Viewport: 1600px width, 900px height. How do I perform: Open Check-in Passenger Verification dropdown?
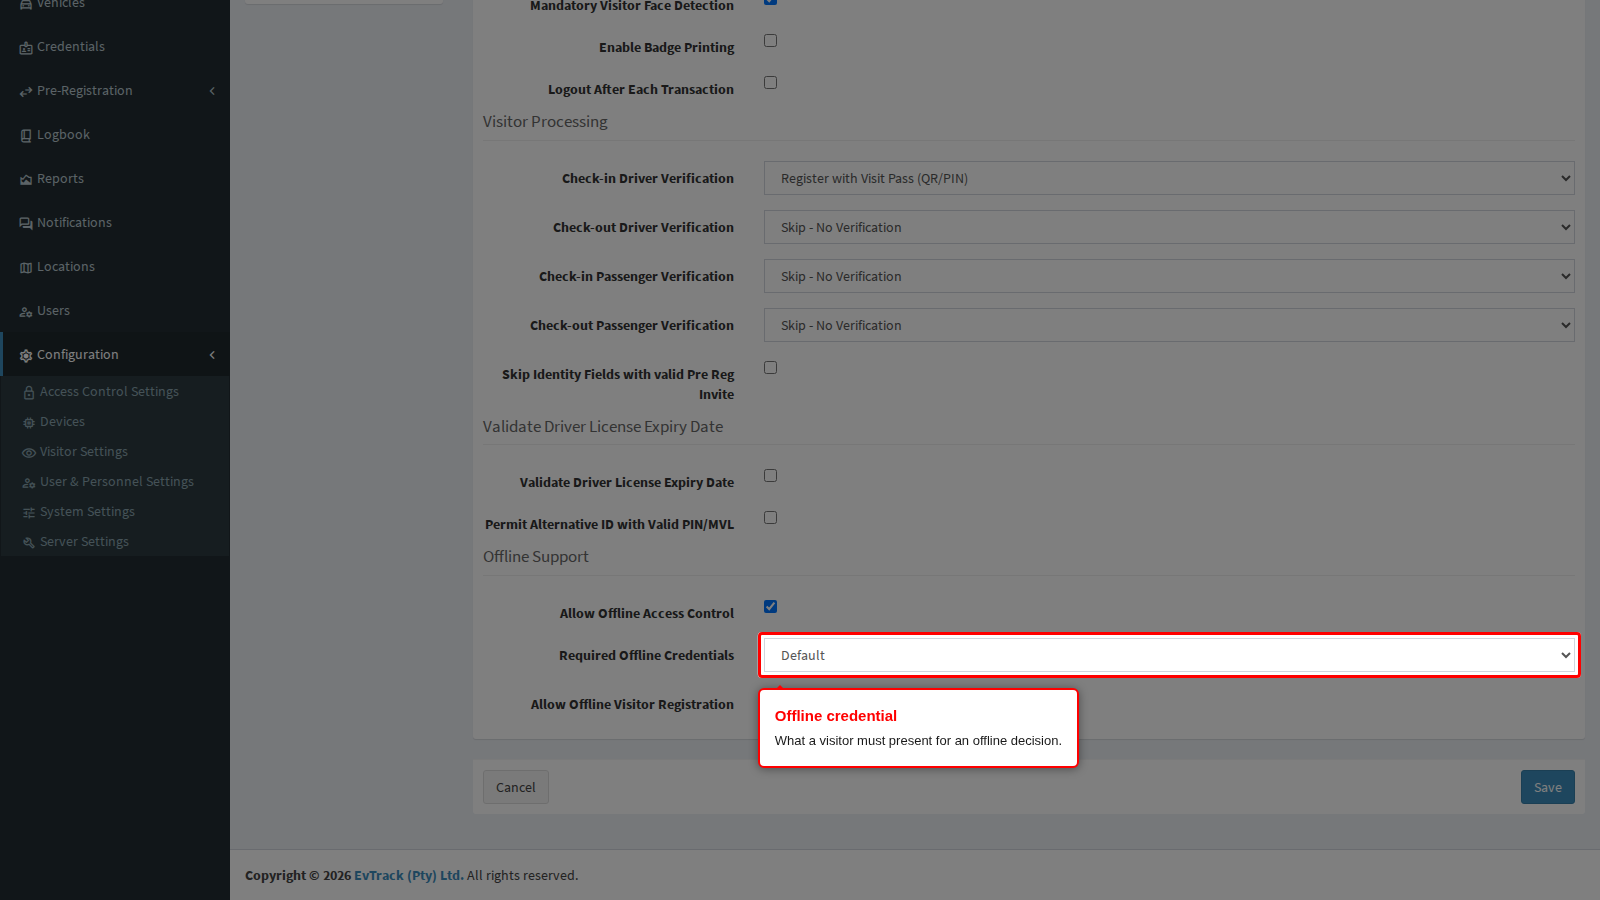point(1169,276)
